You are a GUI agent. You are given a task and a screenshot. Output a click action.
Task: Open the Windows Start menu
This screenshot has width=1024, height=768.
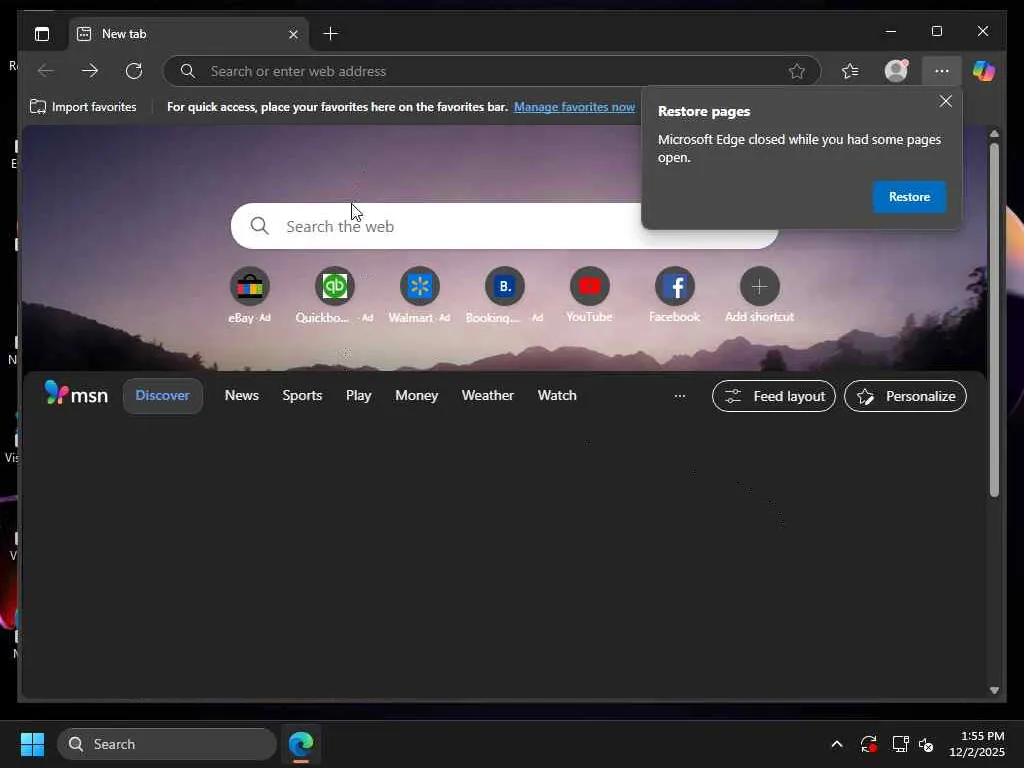[x=32, y=744]
